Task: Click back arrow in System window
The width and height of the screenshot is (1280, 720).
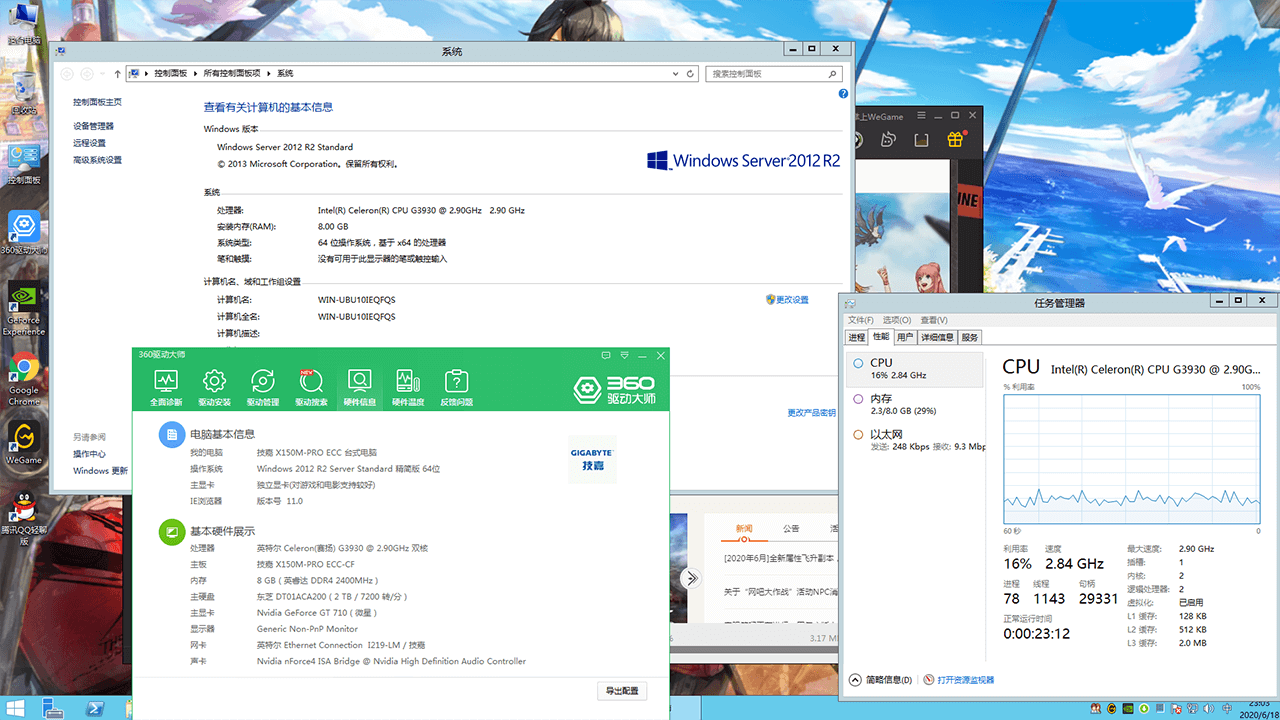Action: 67,74
